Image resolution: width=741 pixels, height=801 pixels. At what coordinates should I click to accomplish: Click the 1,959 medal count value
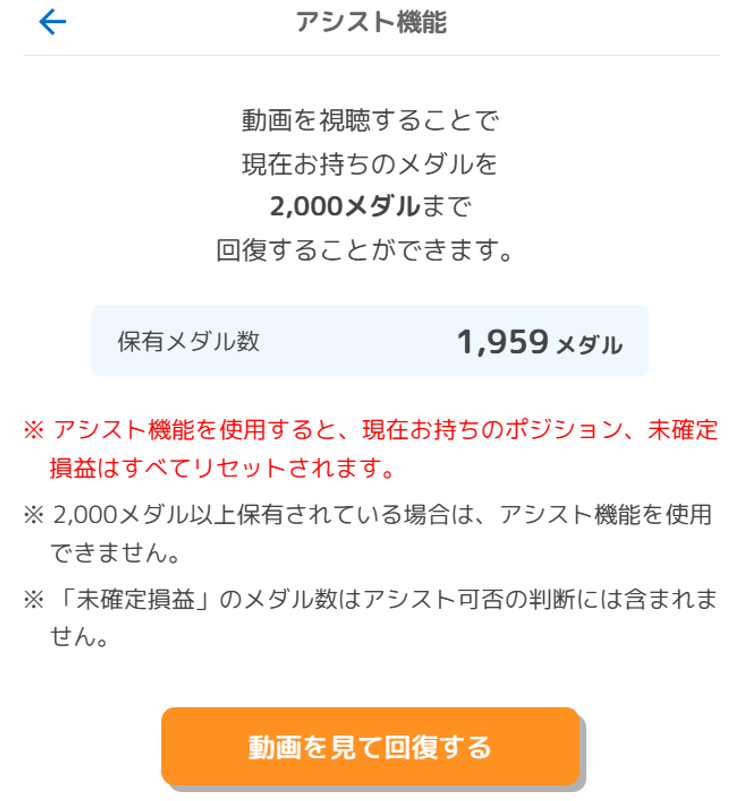502,342
